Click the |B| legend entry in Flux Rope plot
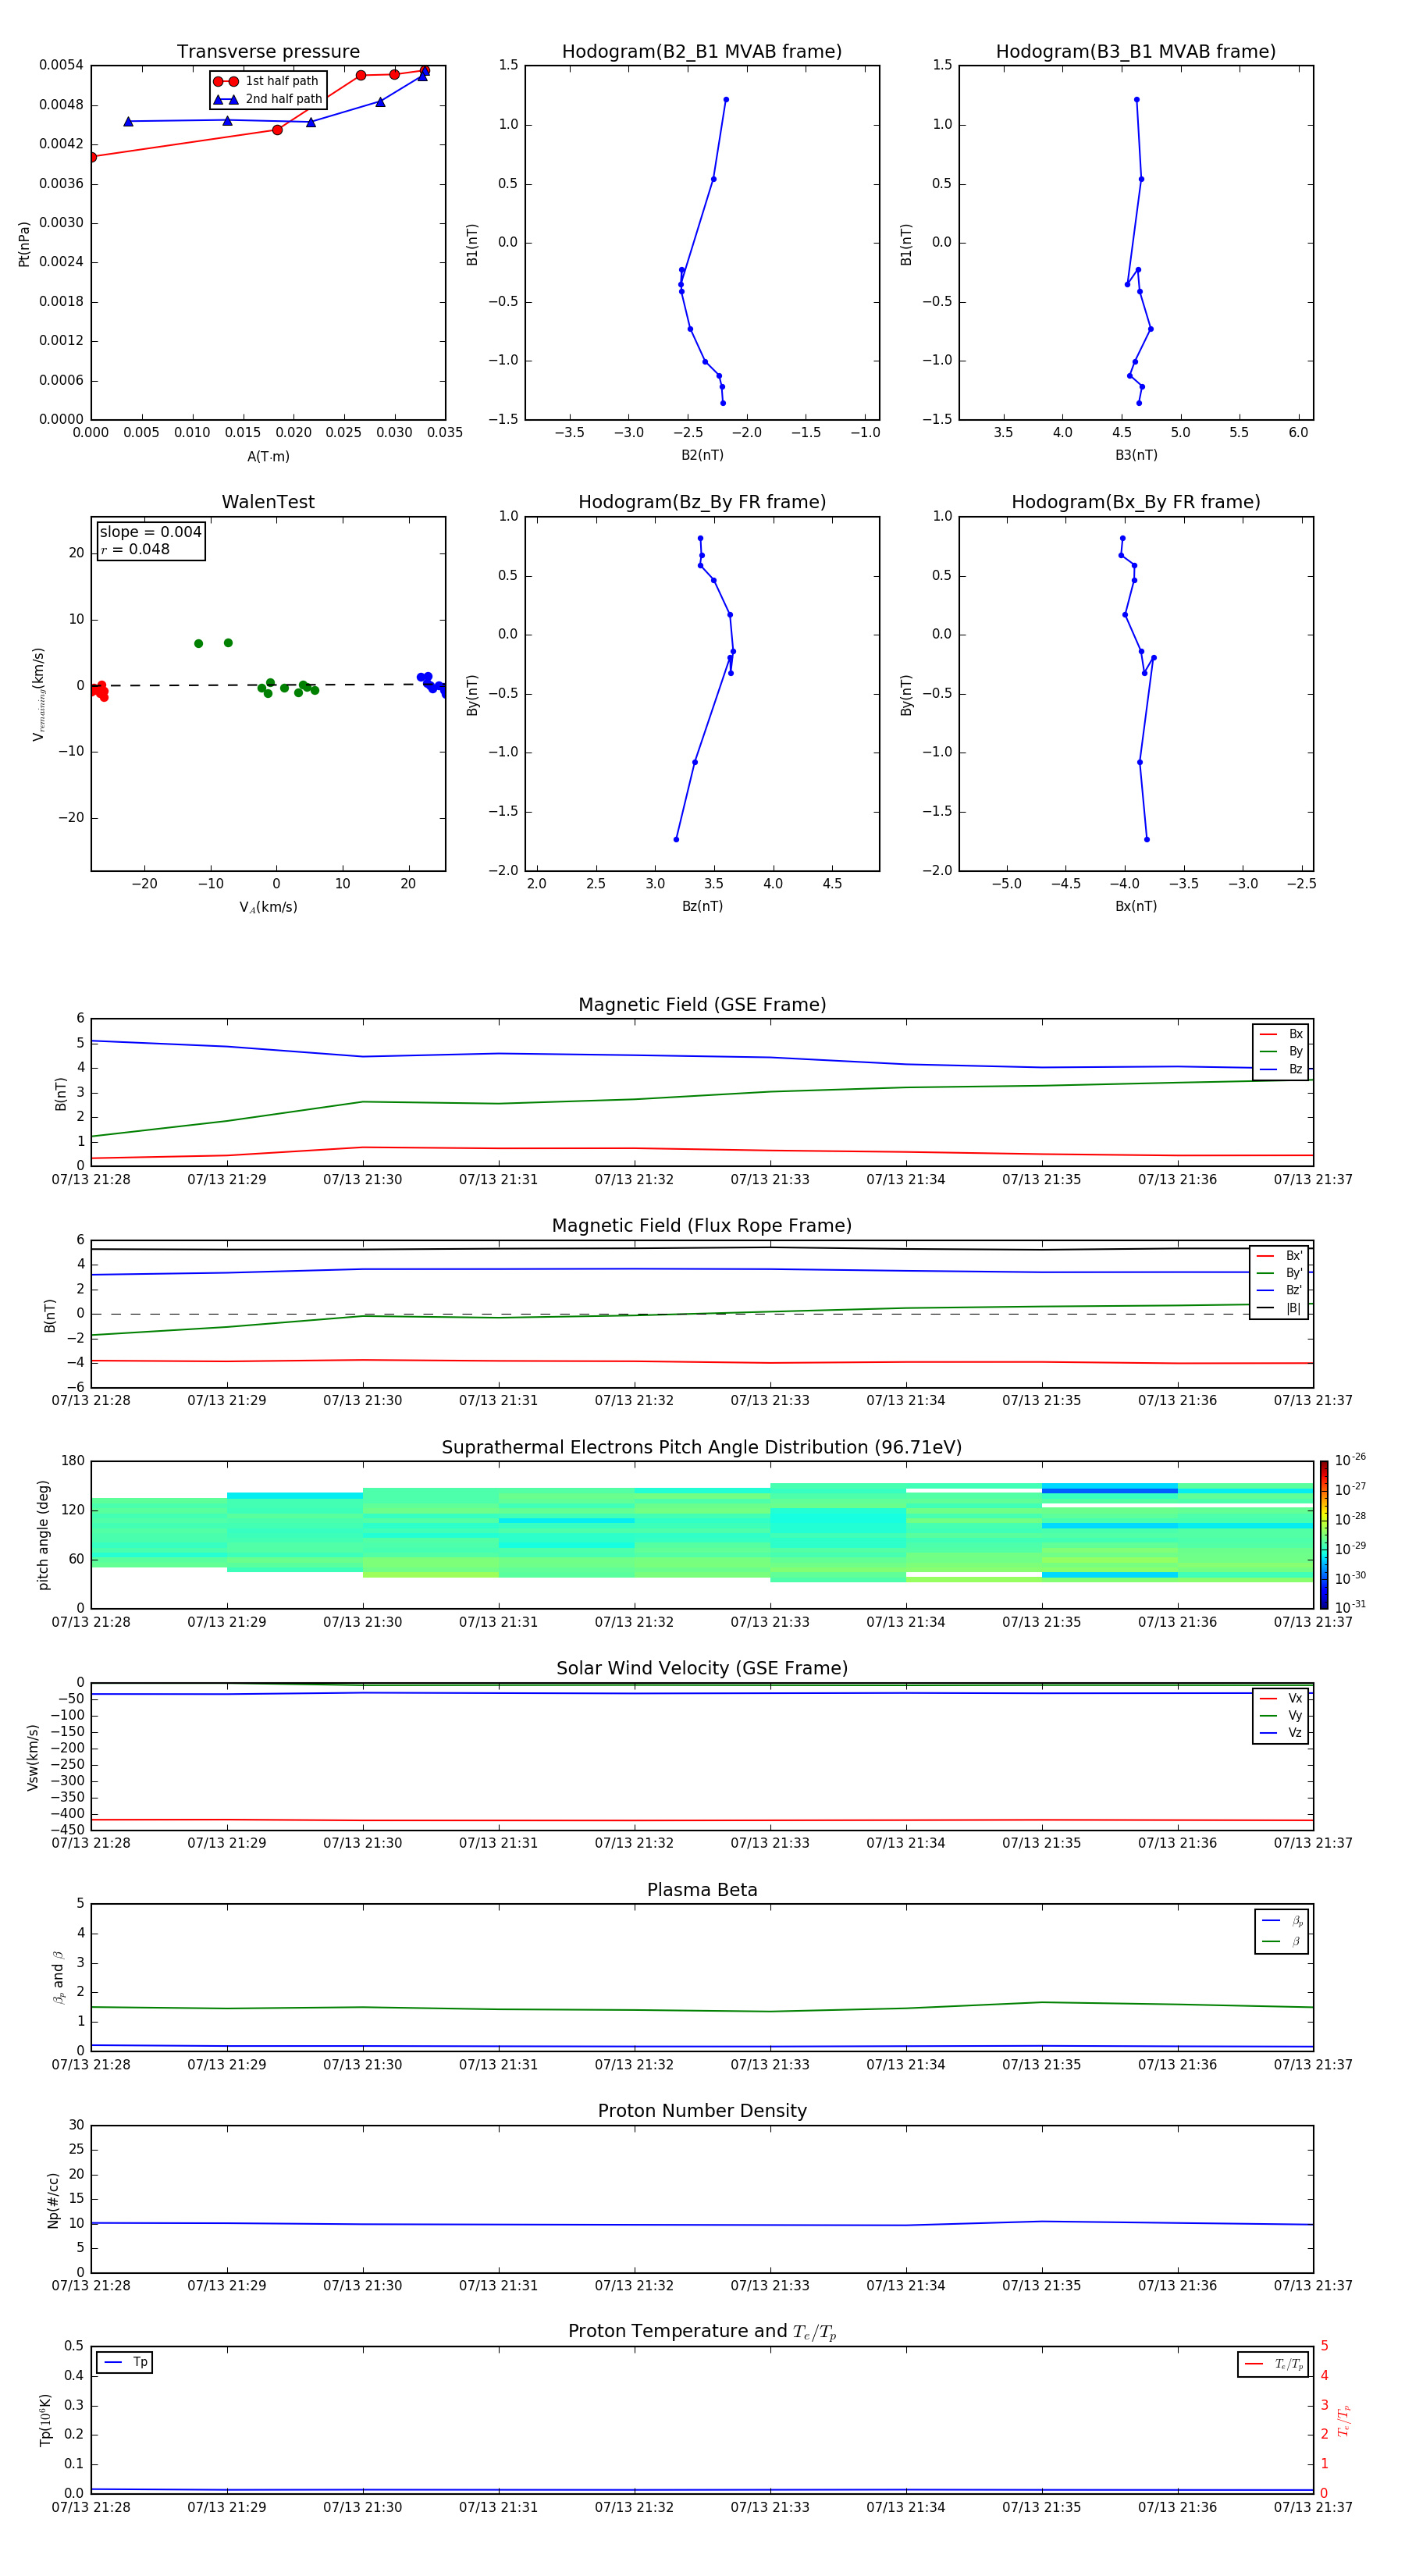 pos(1279,1308)
